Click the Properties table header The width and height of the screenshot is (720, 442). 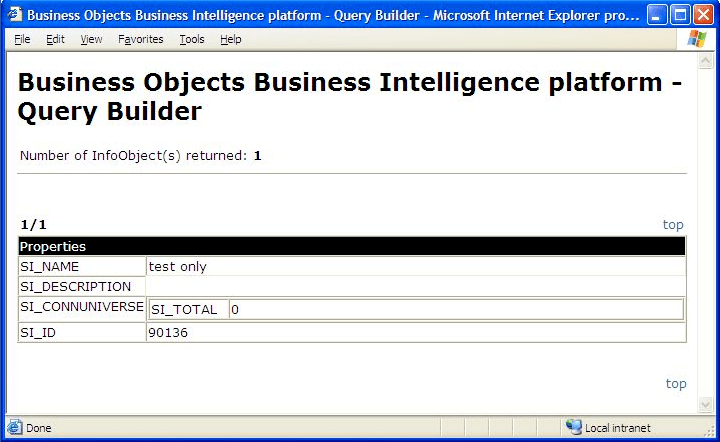[x=352, y=246]
